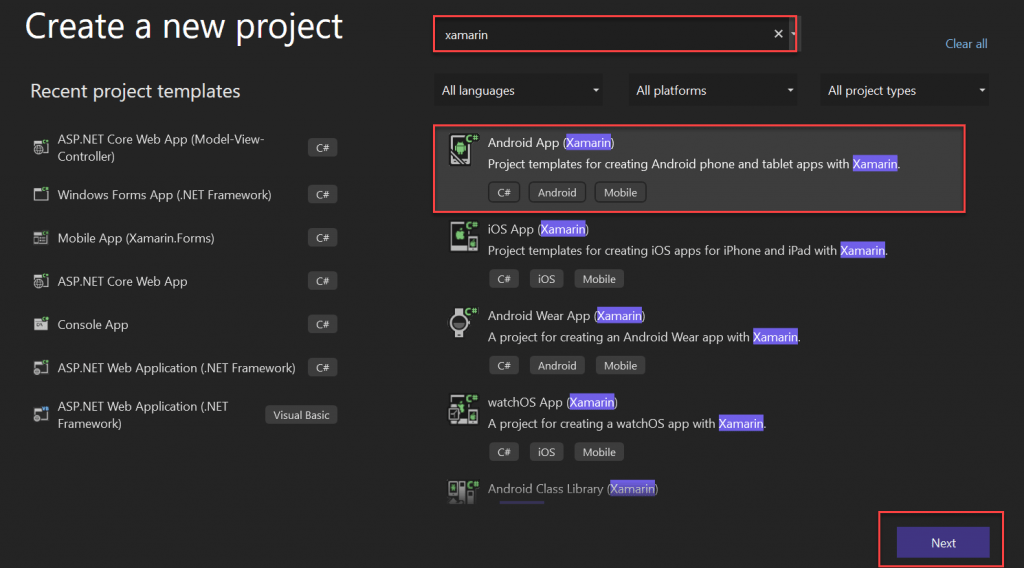Image resolution: width=1024 pixels, height=568 pixels.
Task: Click the Windows Forms App icon
Action: pyautogui.click(x=40, y=194)
